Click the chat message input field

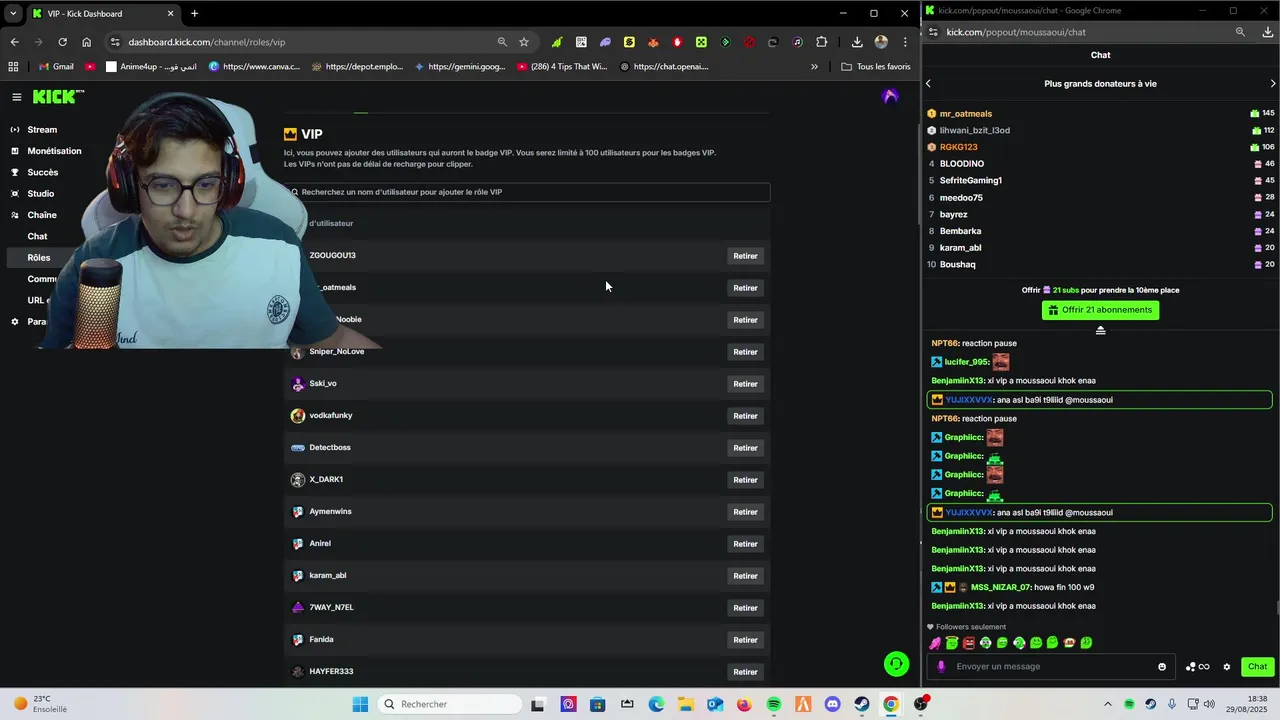tap(1053, 667)
